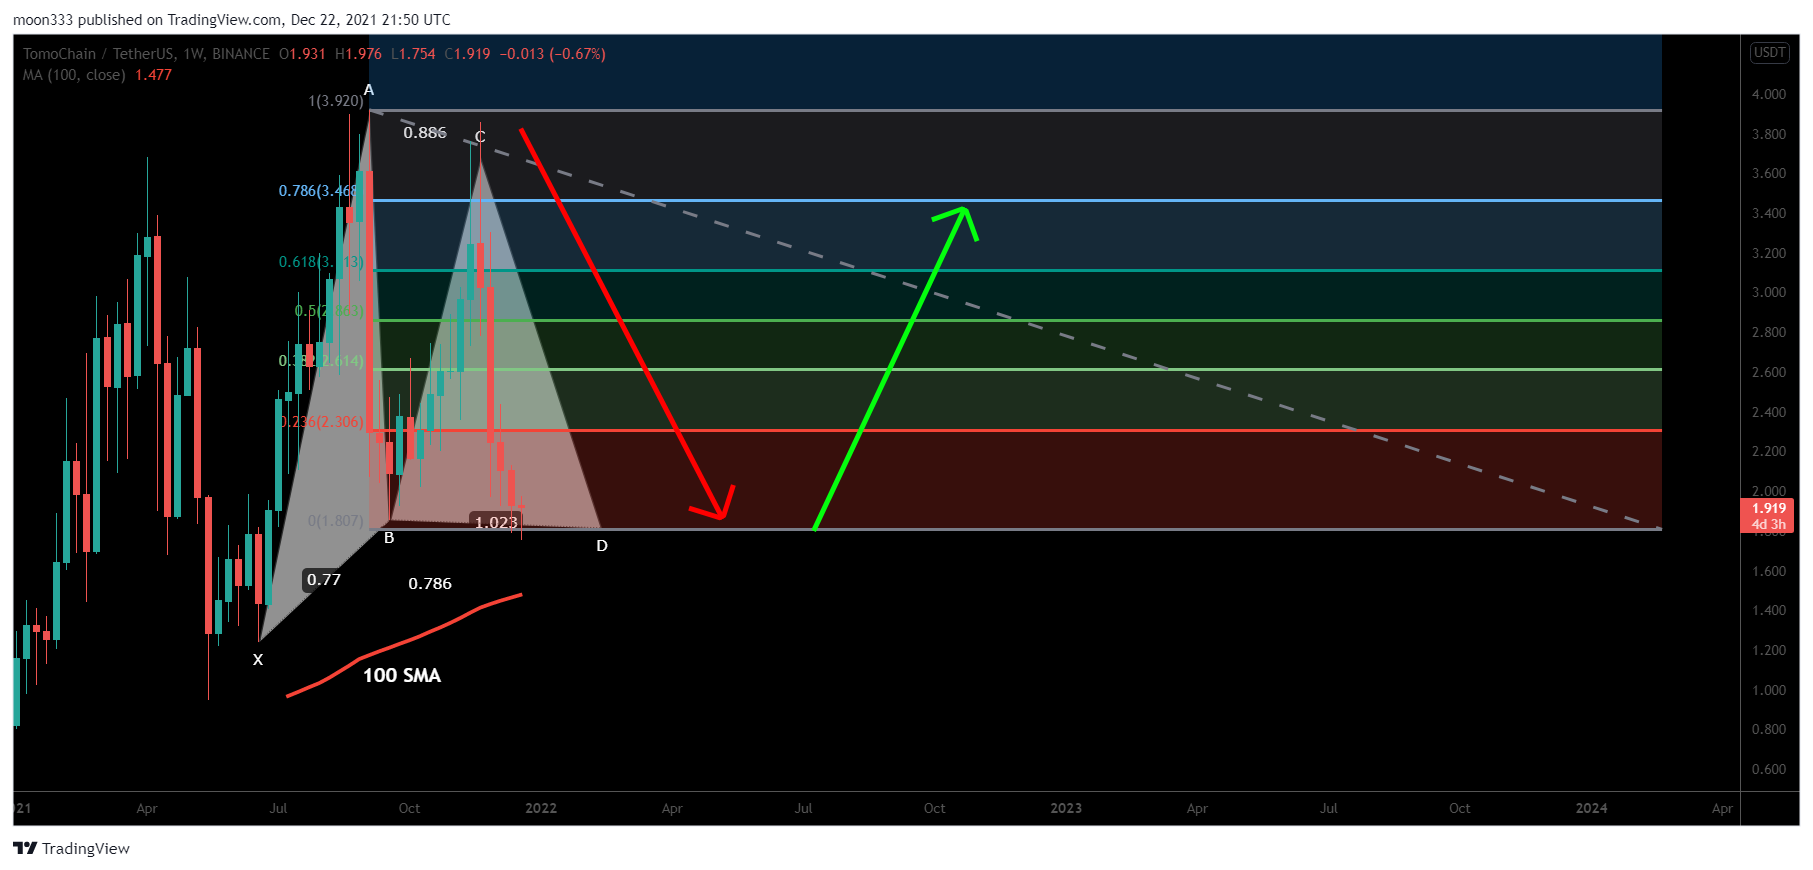Click the current price label 1.919
1813x870 pixels.
1768,508
